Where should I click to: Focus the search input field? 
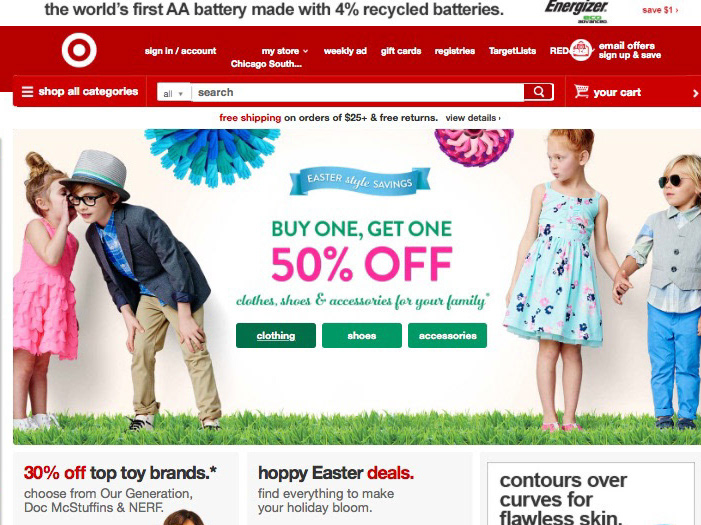click(x=358, y=93)
